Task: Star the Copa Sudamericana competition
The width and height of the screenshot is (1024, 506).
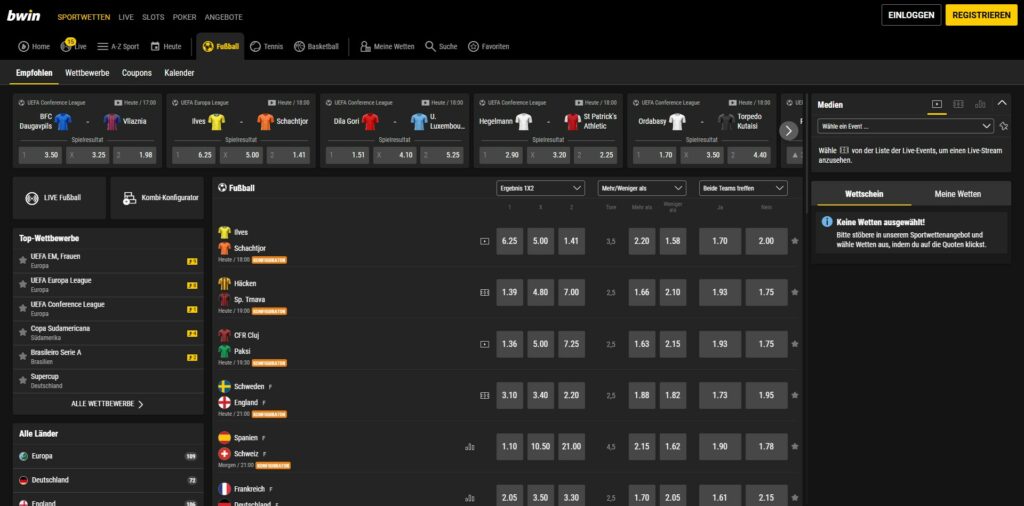Action: tap(23, 333)
